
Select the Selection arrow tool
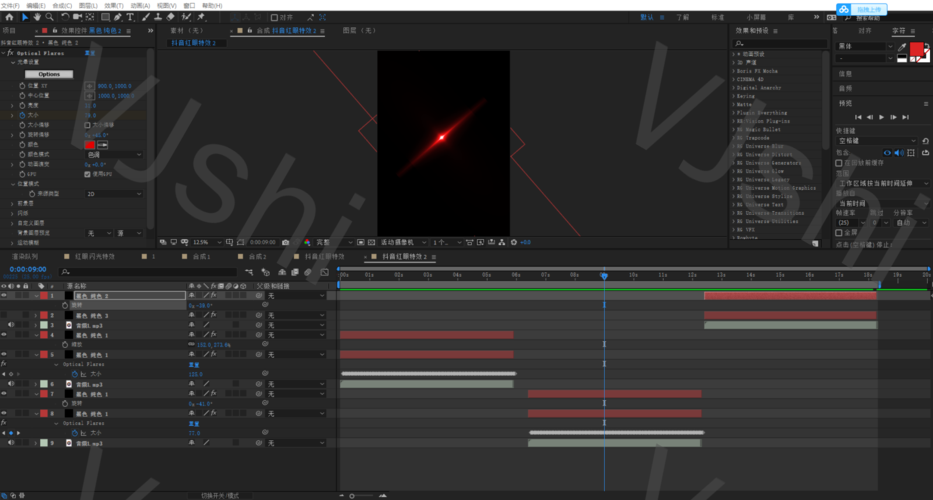coord(25,17)
